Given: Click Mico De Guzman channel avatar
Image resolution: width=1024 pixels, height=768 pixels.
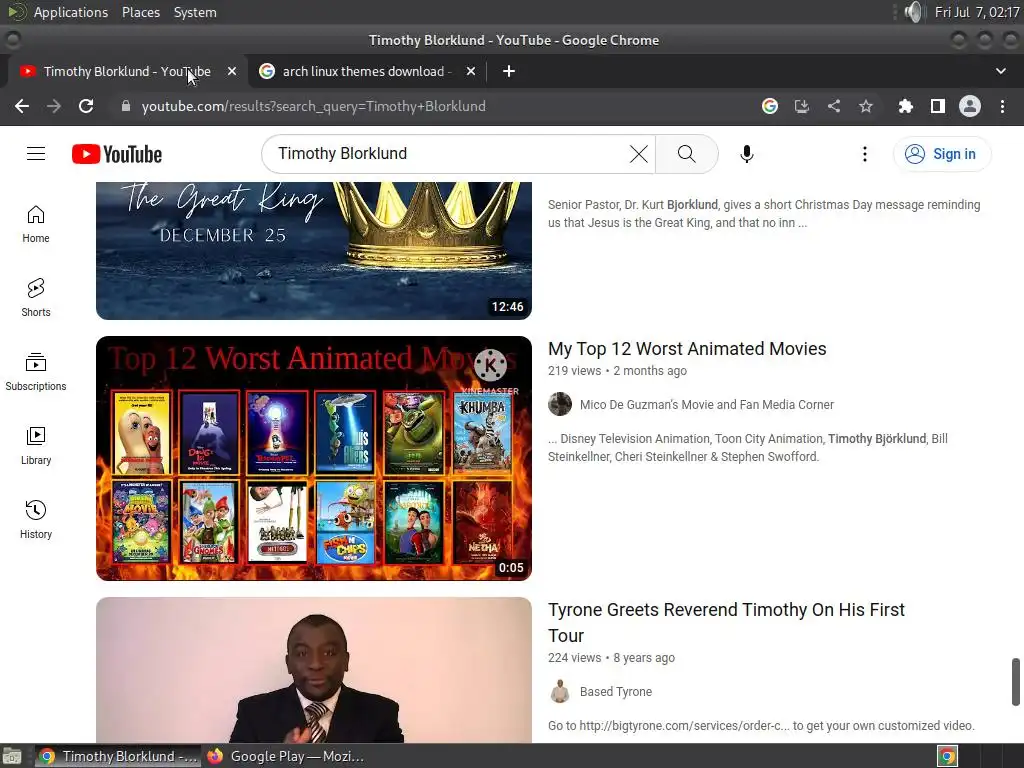Looking at the screenshot, I should coord(560,404).
